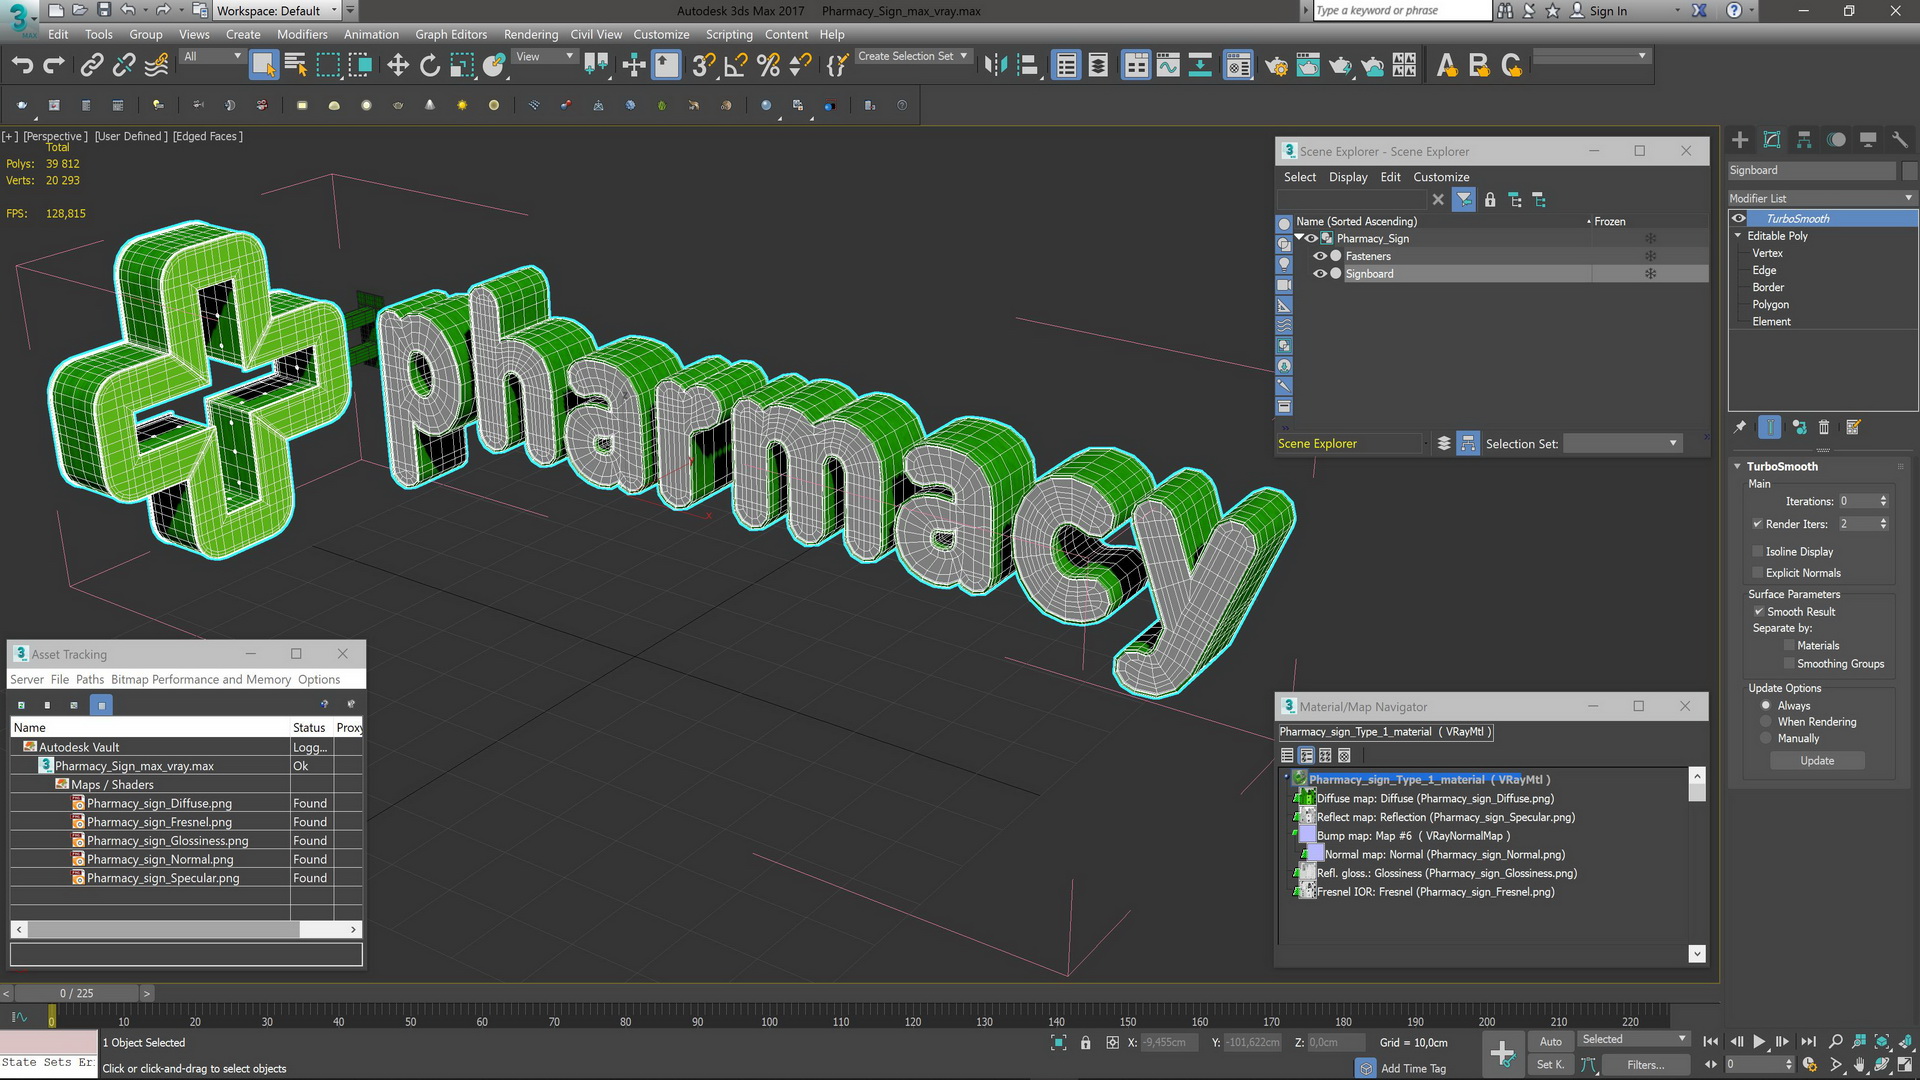This screenshot has height=1080, width=1920.
Task: Open the Modifier List dropdown
Action: tap(1822, 198)
